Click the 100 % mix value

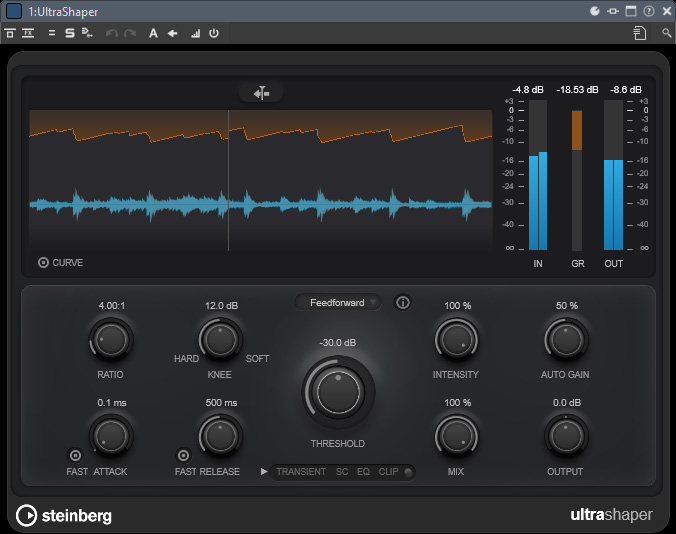coord(457,403)
